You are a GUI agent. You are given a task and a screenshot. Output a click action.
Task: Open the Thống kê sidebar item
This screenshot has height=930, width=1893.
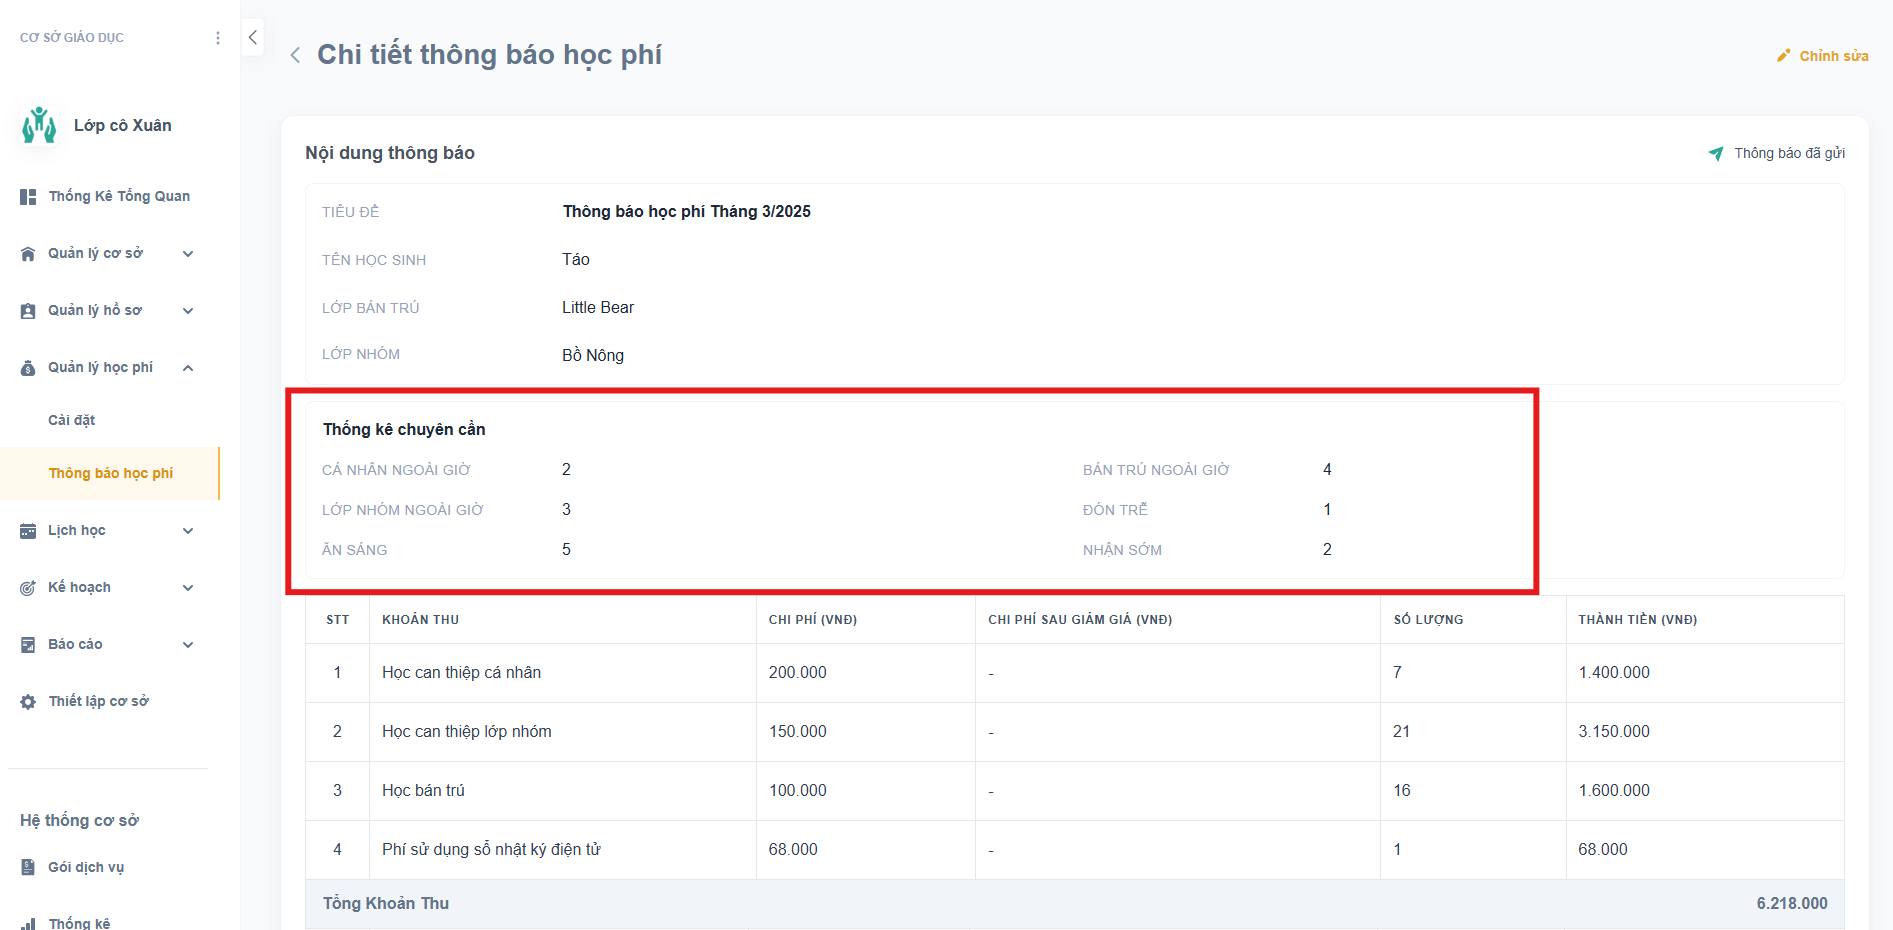(x=79, y=923)
